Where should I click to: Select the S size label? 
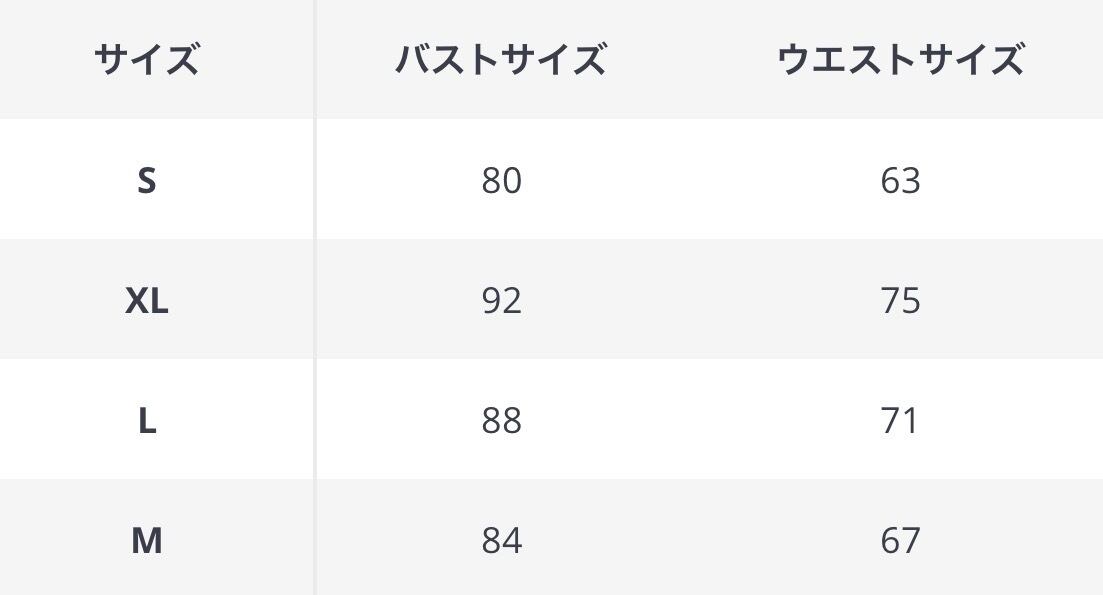(x=147, y=181)
